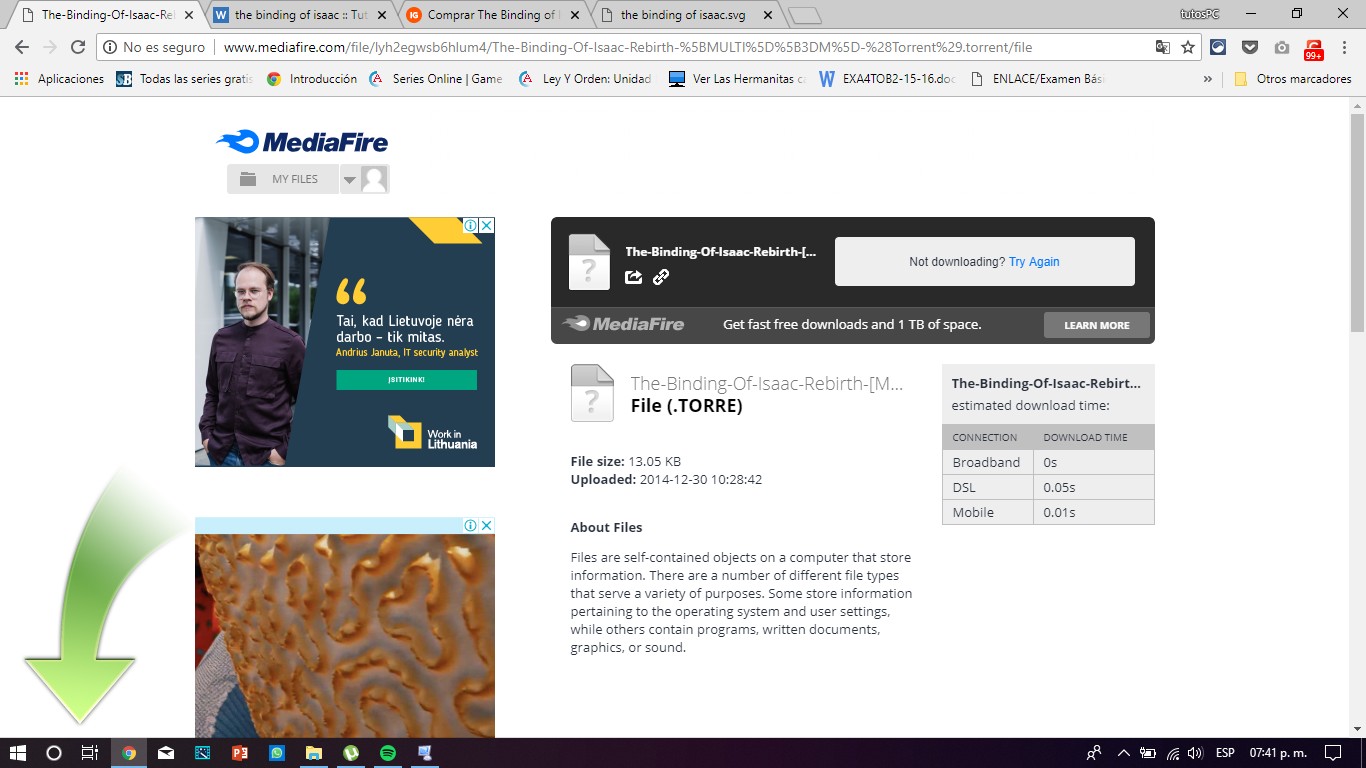
Task: Click 'No es seguro' site info
Action: [x=155, y=47]
